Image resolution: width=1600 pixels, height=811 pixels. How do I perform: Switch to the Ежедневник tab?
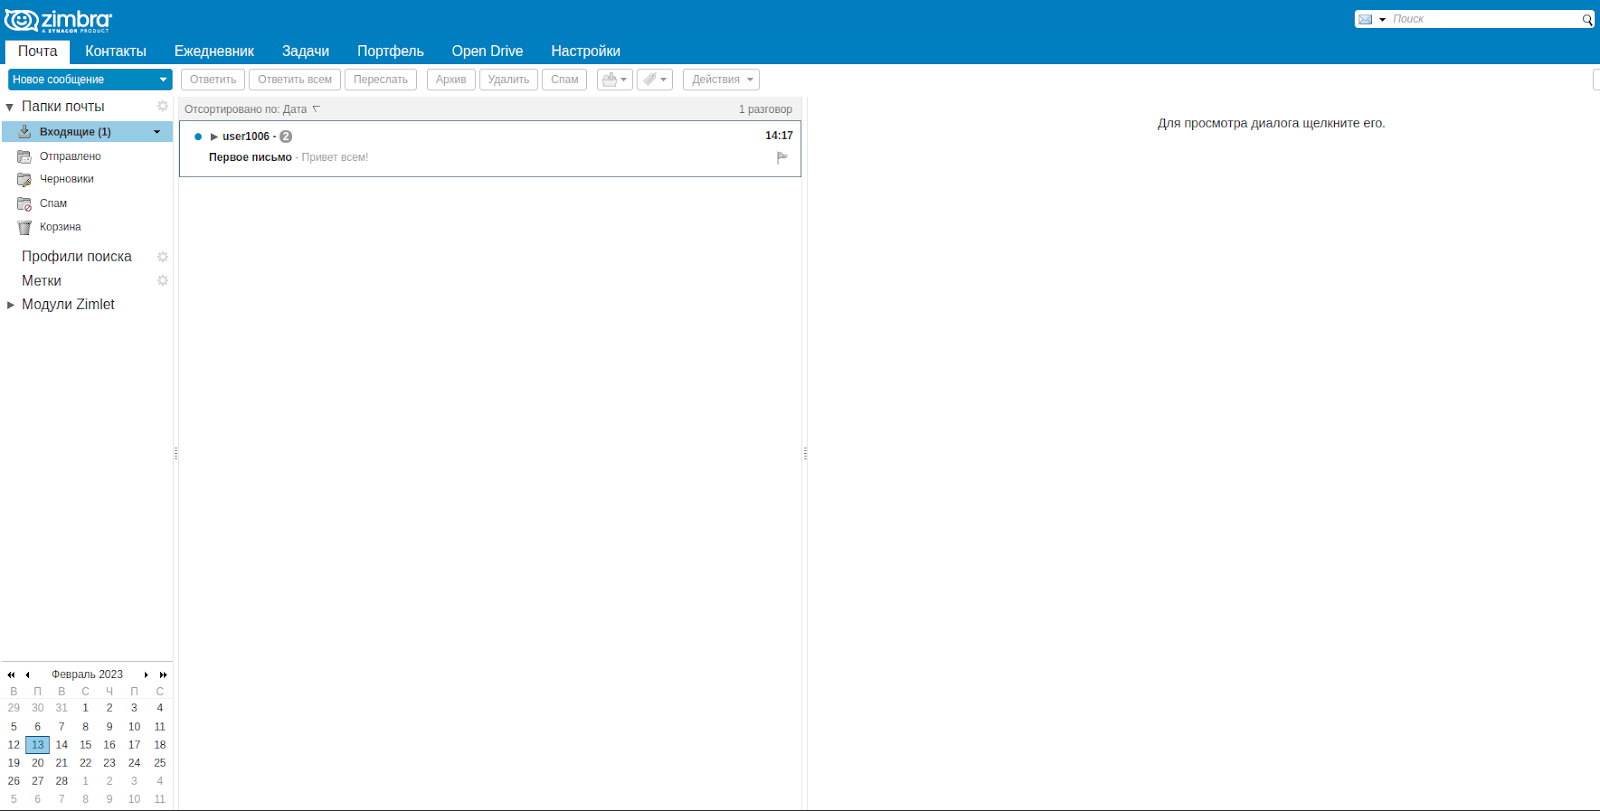tap(214, 51)
